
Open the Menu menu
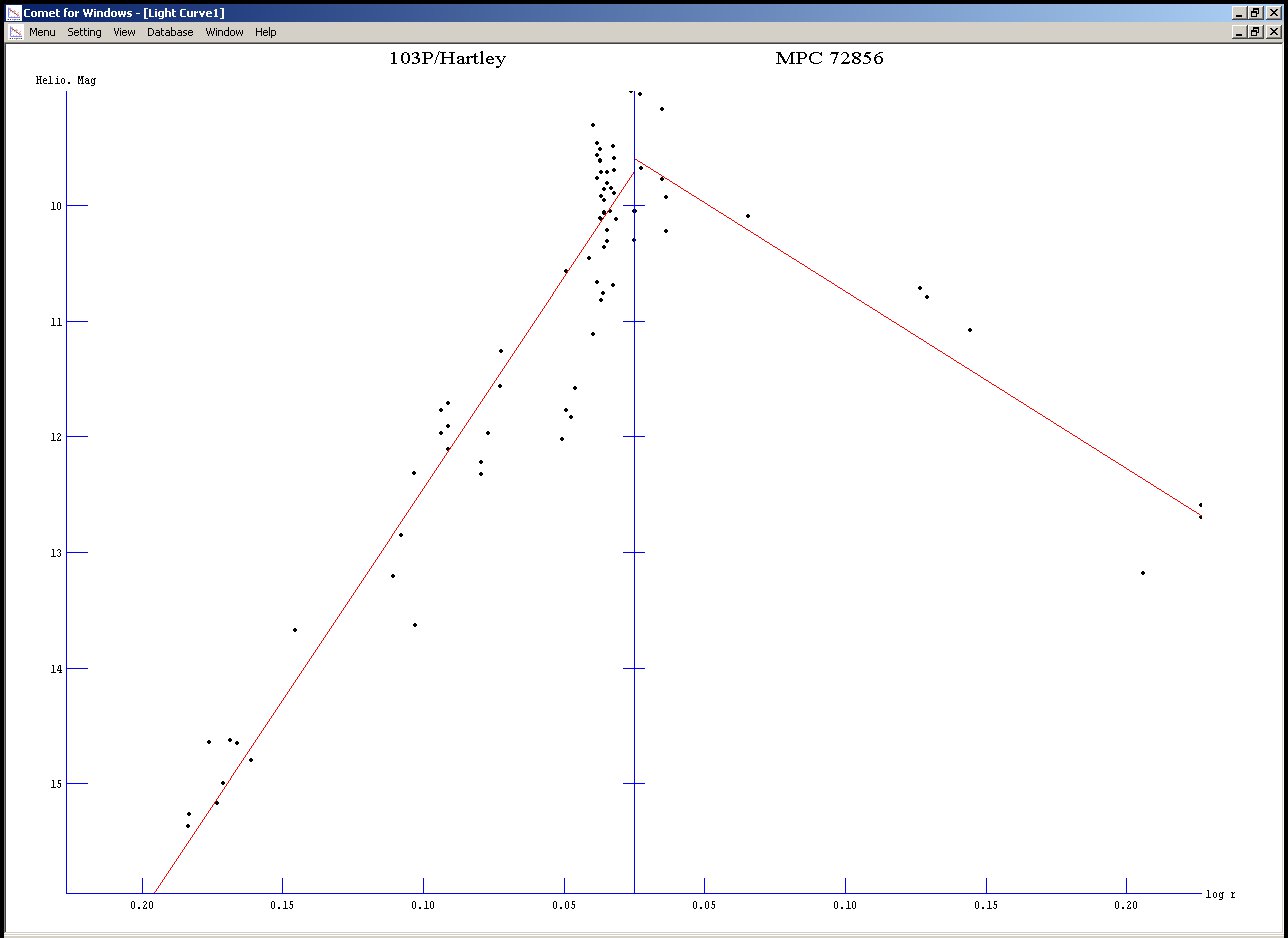[42, 32]
